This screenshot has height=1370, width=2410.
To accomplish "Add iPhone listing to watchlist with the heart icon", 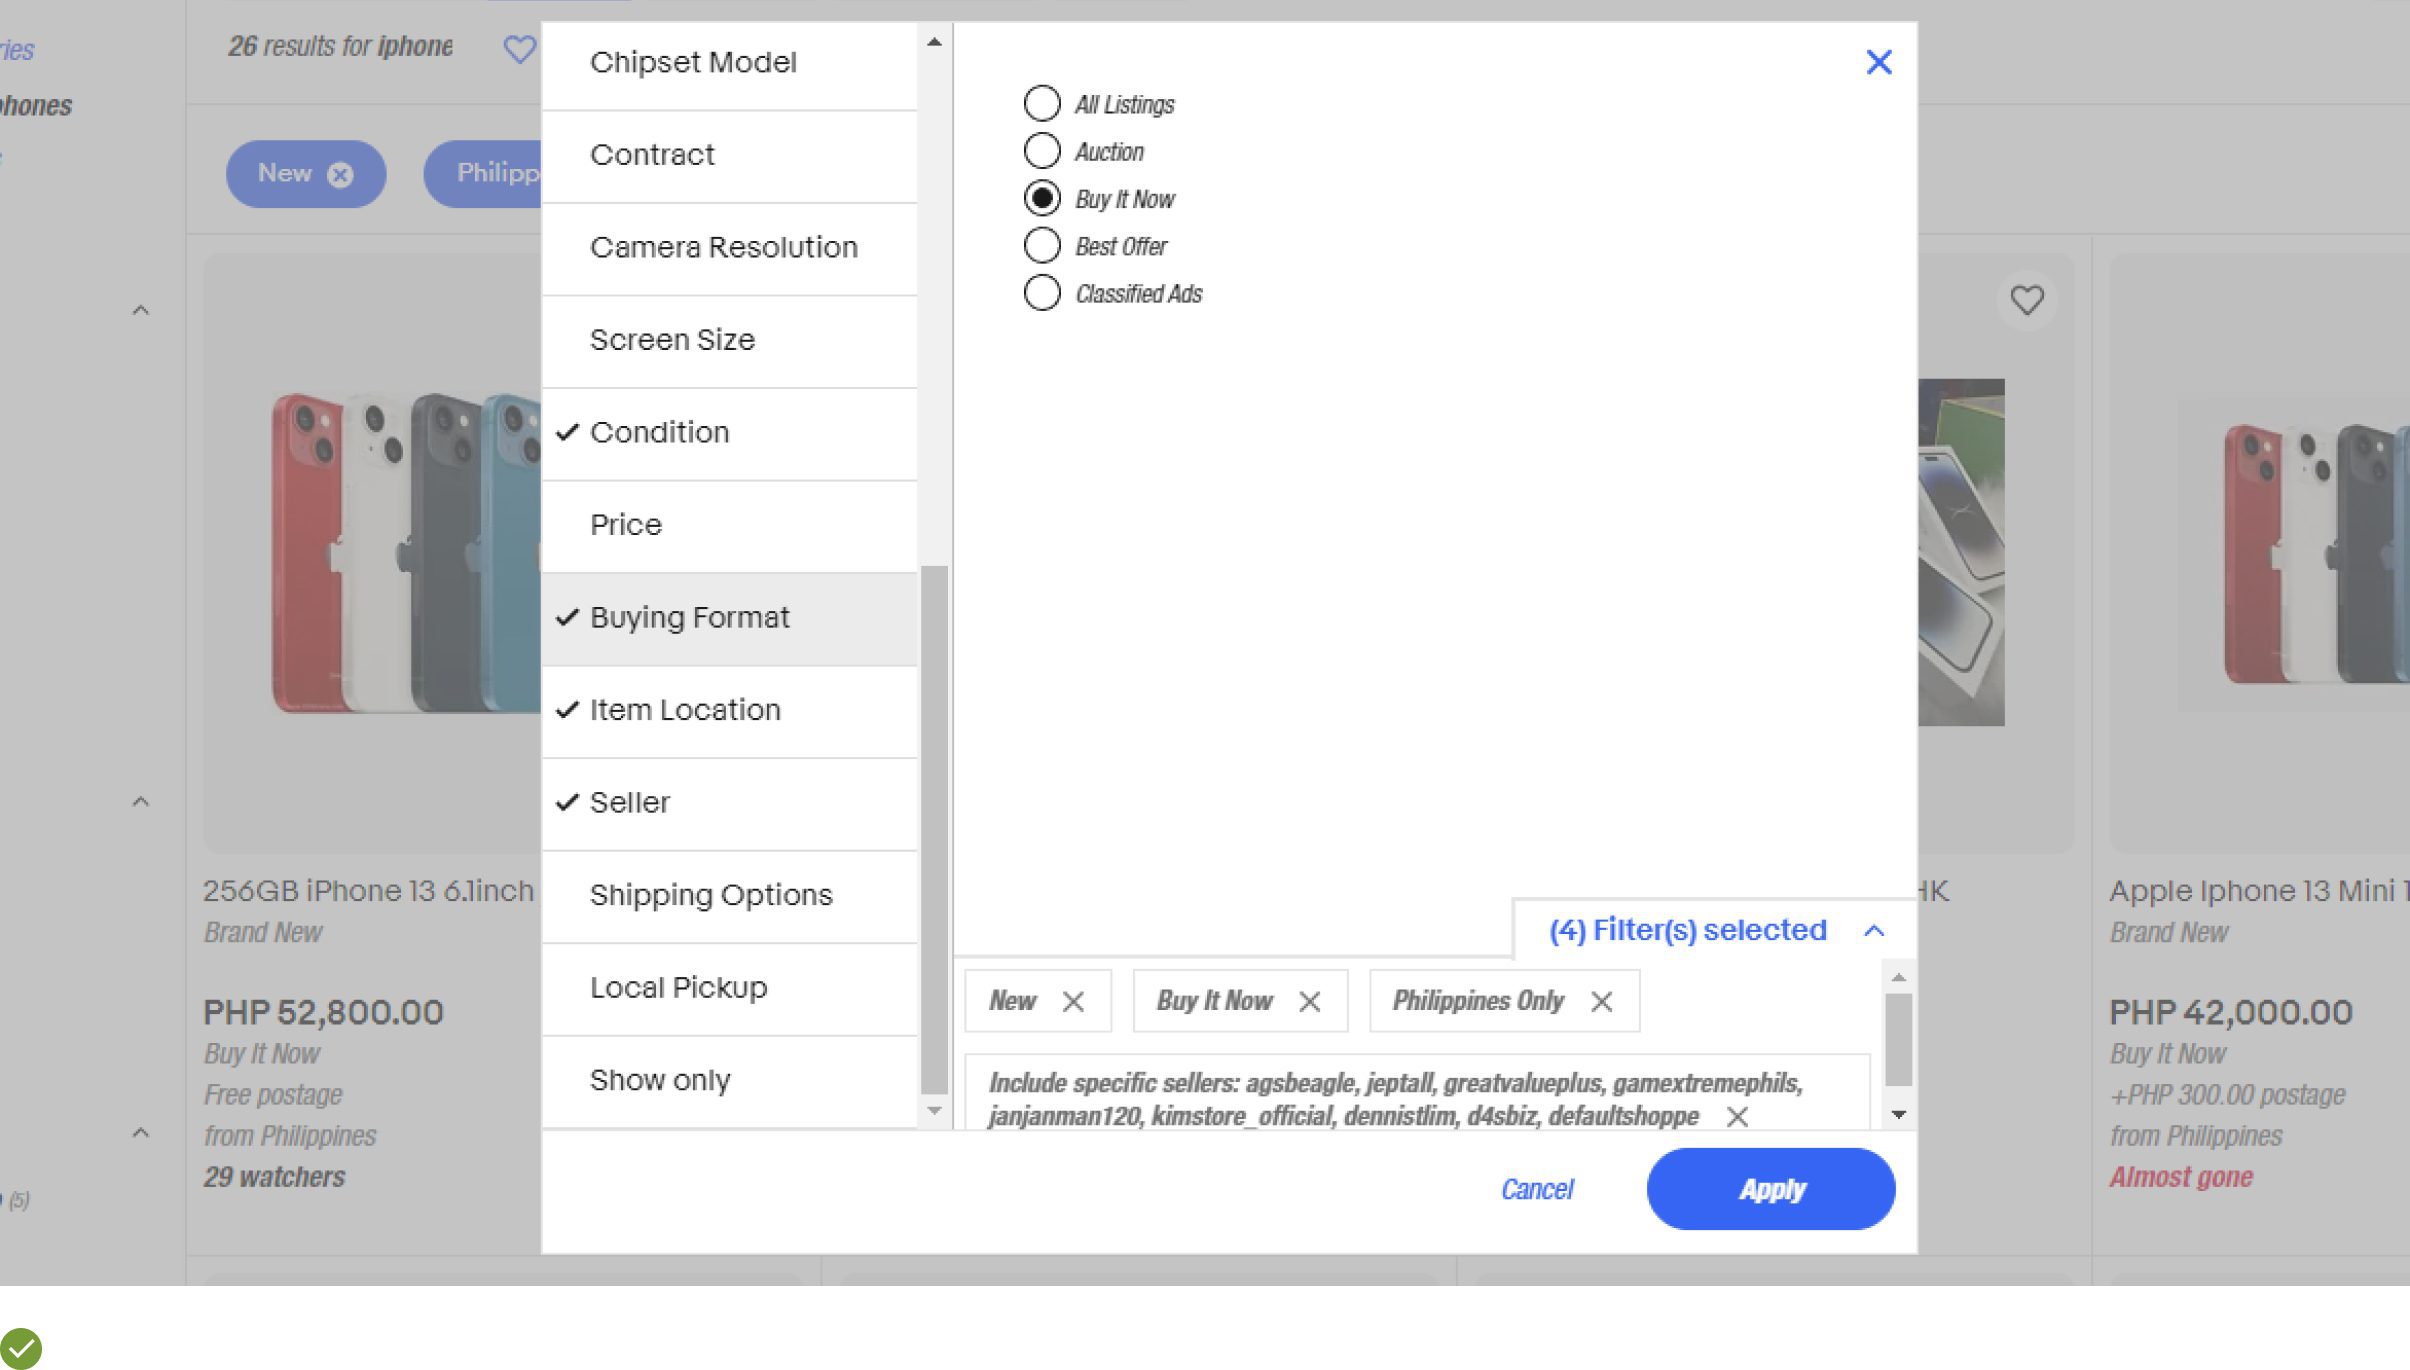I will [x=2026, y=300].
